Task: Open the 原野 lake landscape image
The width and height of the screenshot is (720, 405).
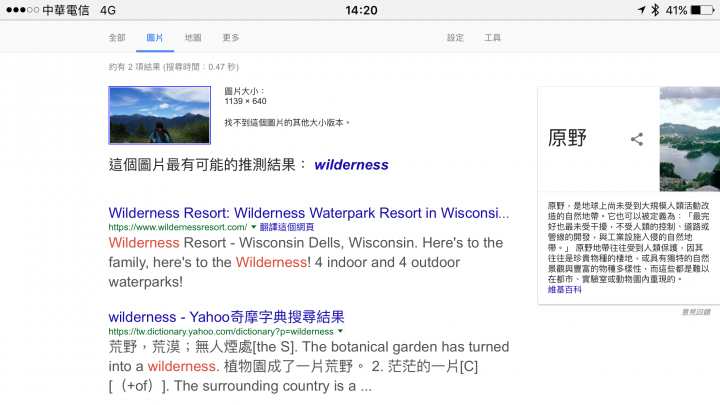Action: (690, 139)
